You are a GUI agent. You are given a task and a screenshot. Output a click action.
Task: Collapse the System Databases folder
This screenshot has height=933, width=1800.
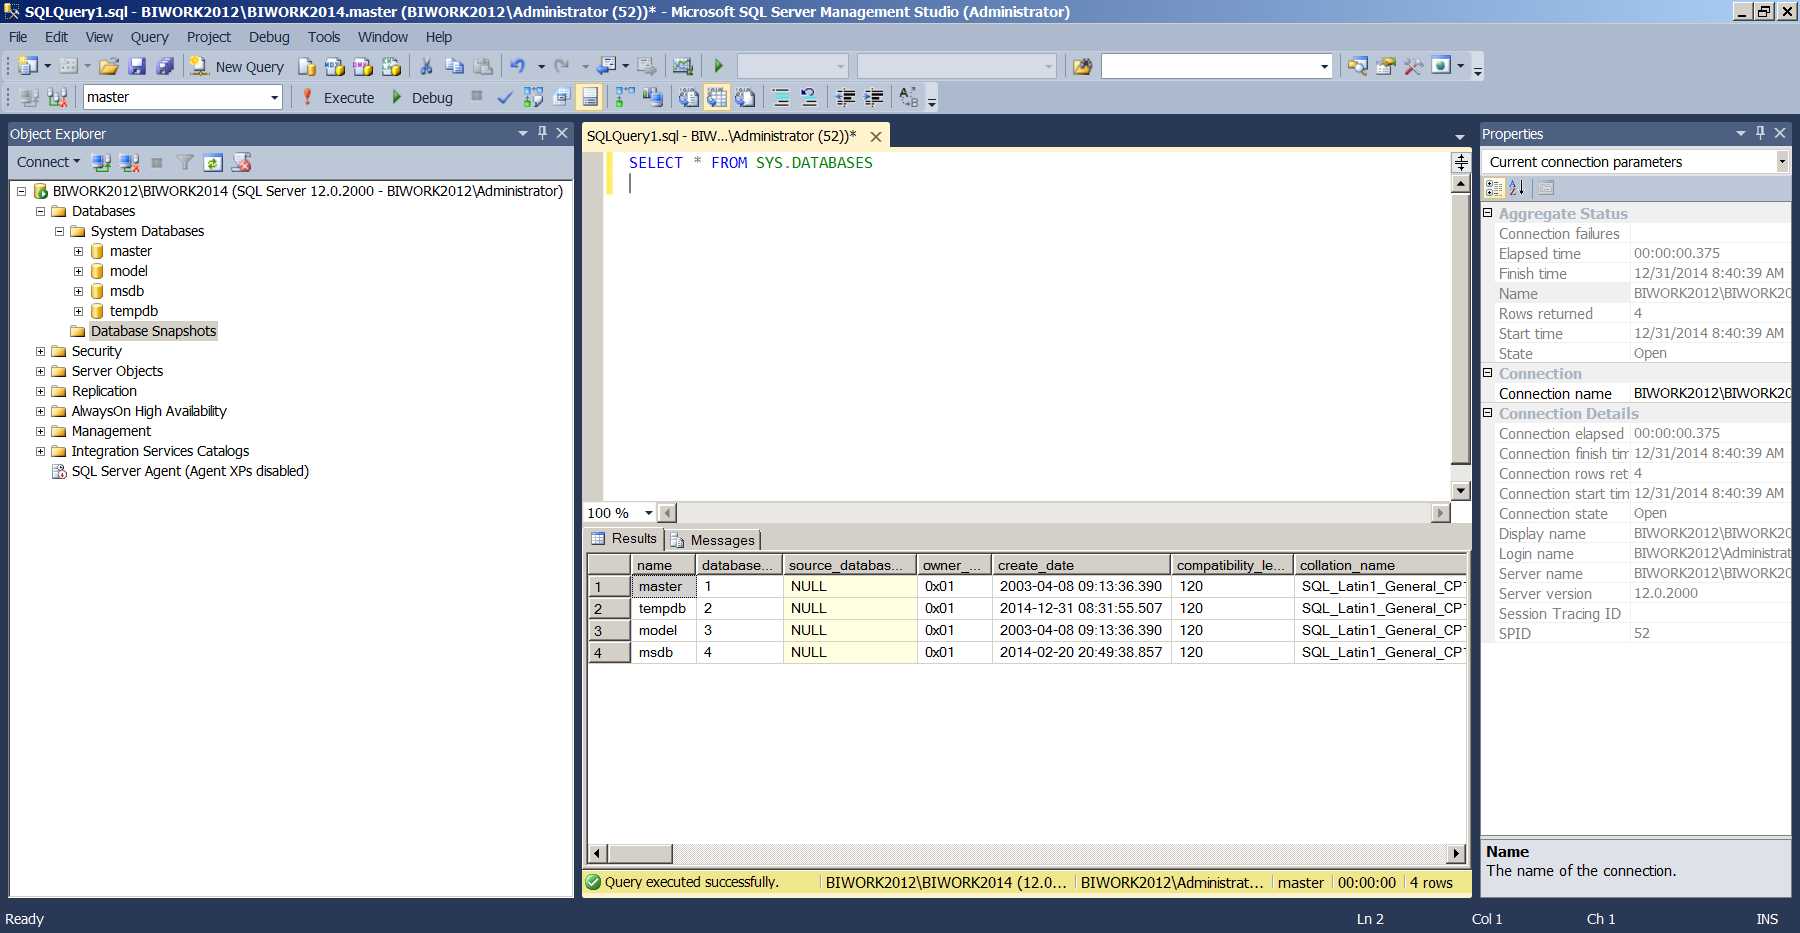click(x=59, y=231)
